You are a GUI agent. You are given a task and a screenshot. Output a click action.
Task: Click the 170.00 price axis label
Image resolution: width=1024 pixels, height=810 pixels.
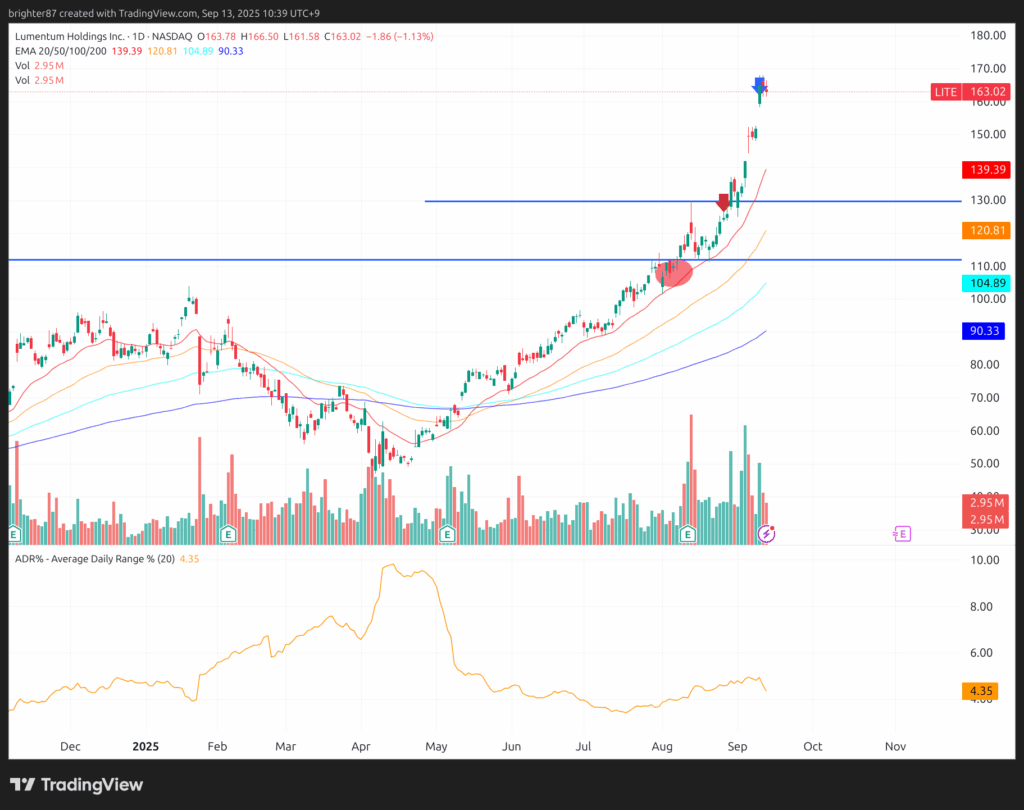(x=987, y=68)
